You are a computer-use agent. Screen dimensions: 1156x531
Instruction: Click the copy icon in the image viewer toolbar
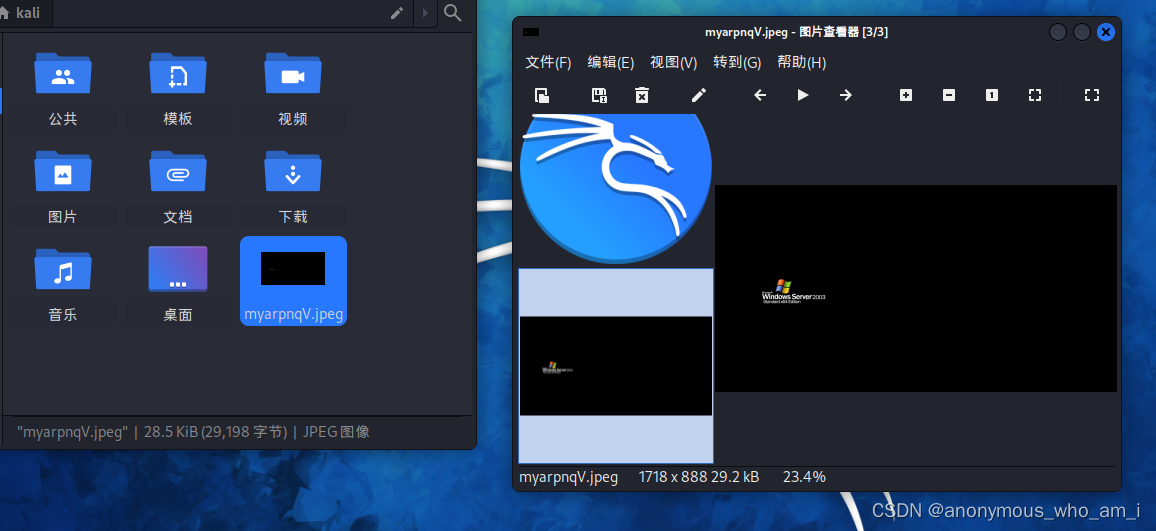(541, 95)
